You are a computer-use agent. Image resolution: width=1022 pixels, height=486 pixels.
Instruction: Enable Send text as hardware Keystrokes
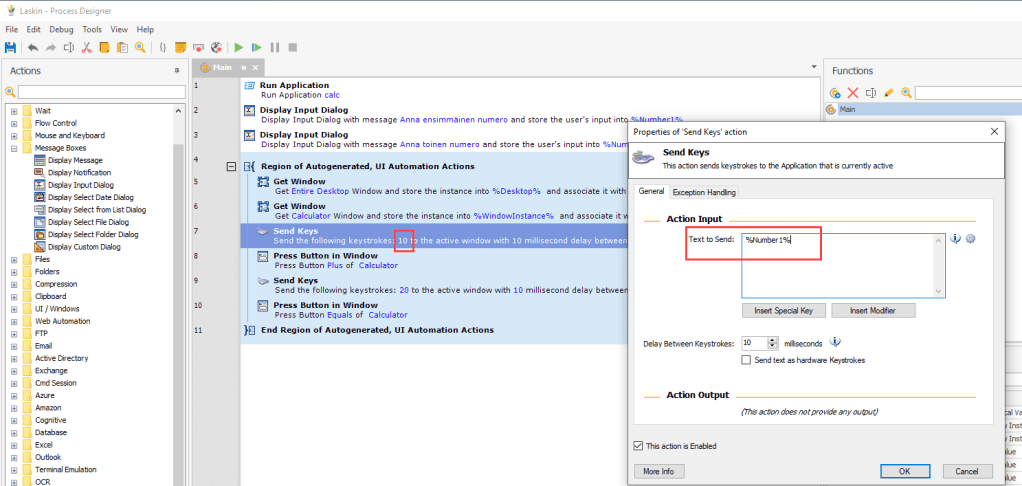pyautogui.click(x=746, y=360)
